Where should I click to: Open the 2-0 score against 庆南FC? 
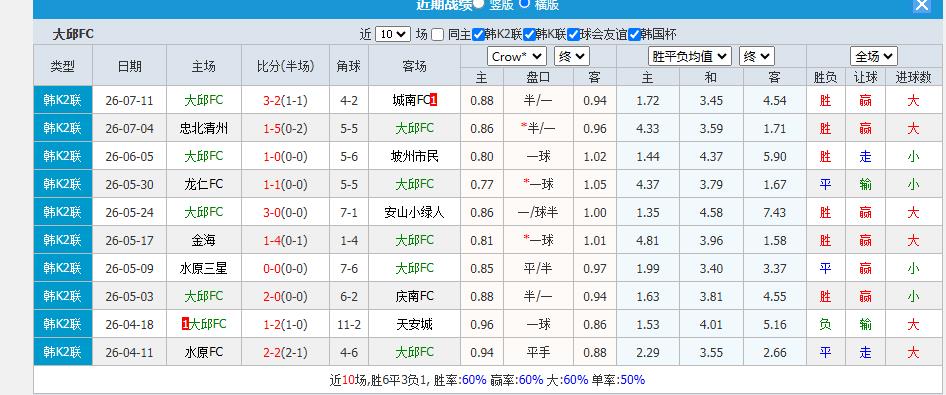(x=273, y=297)
